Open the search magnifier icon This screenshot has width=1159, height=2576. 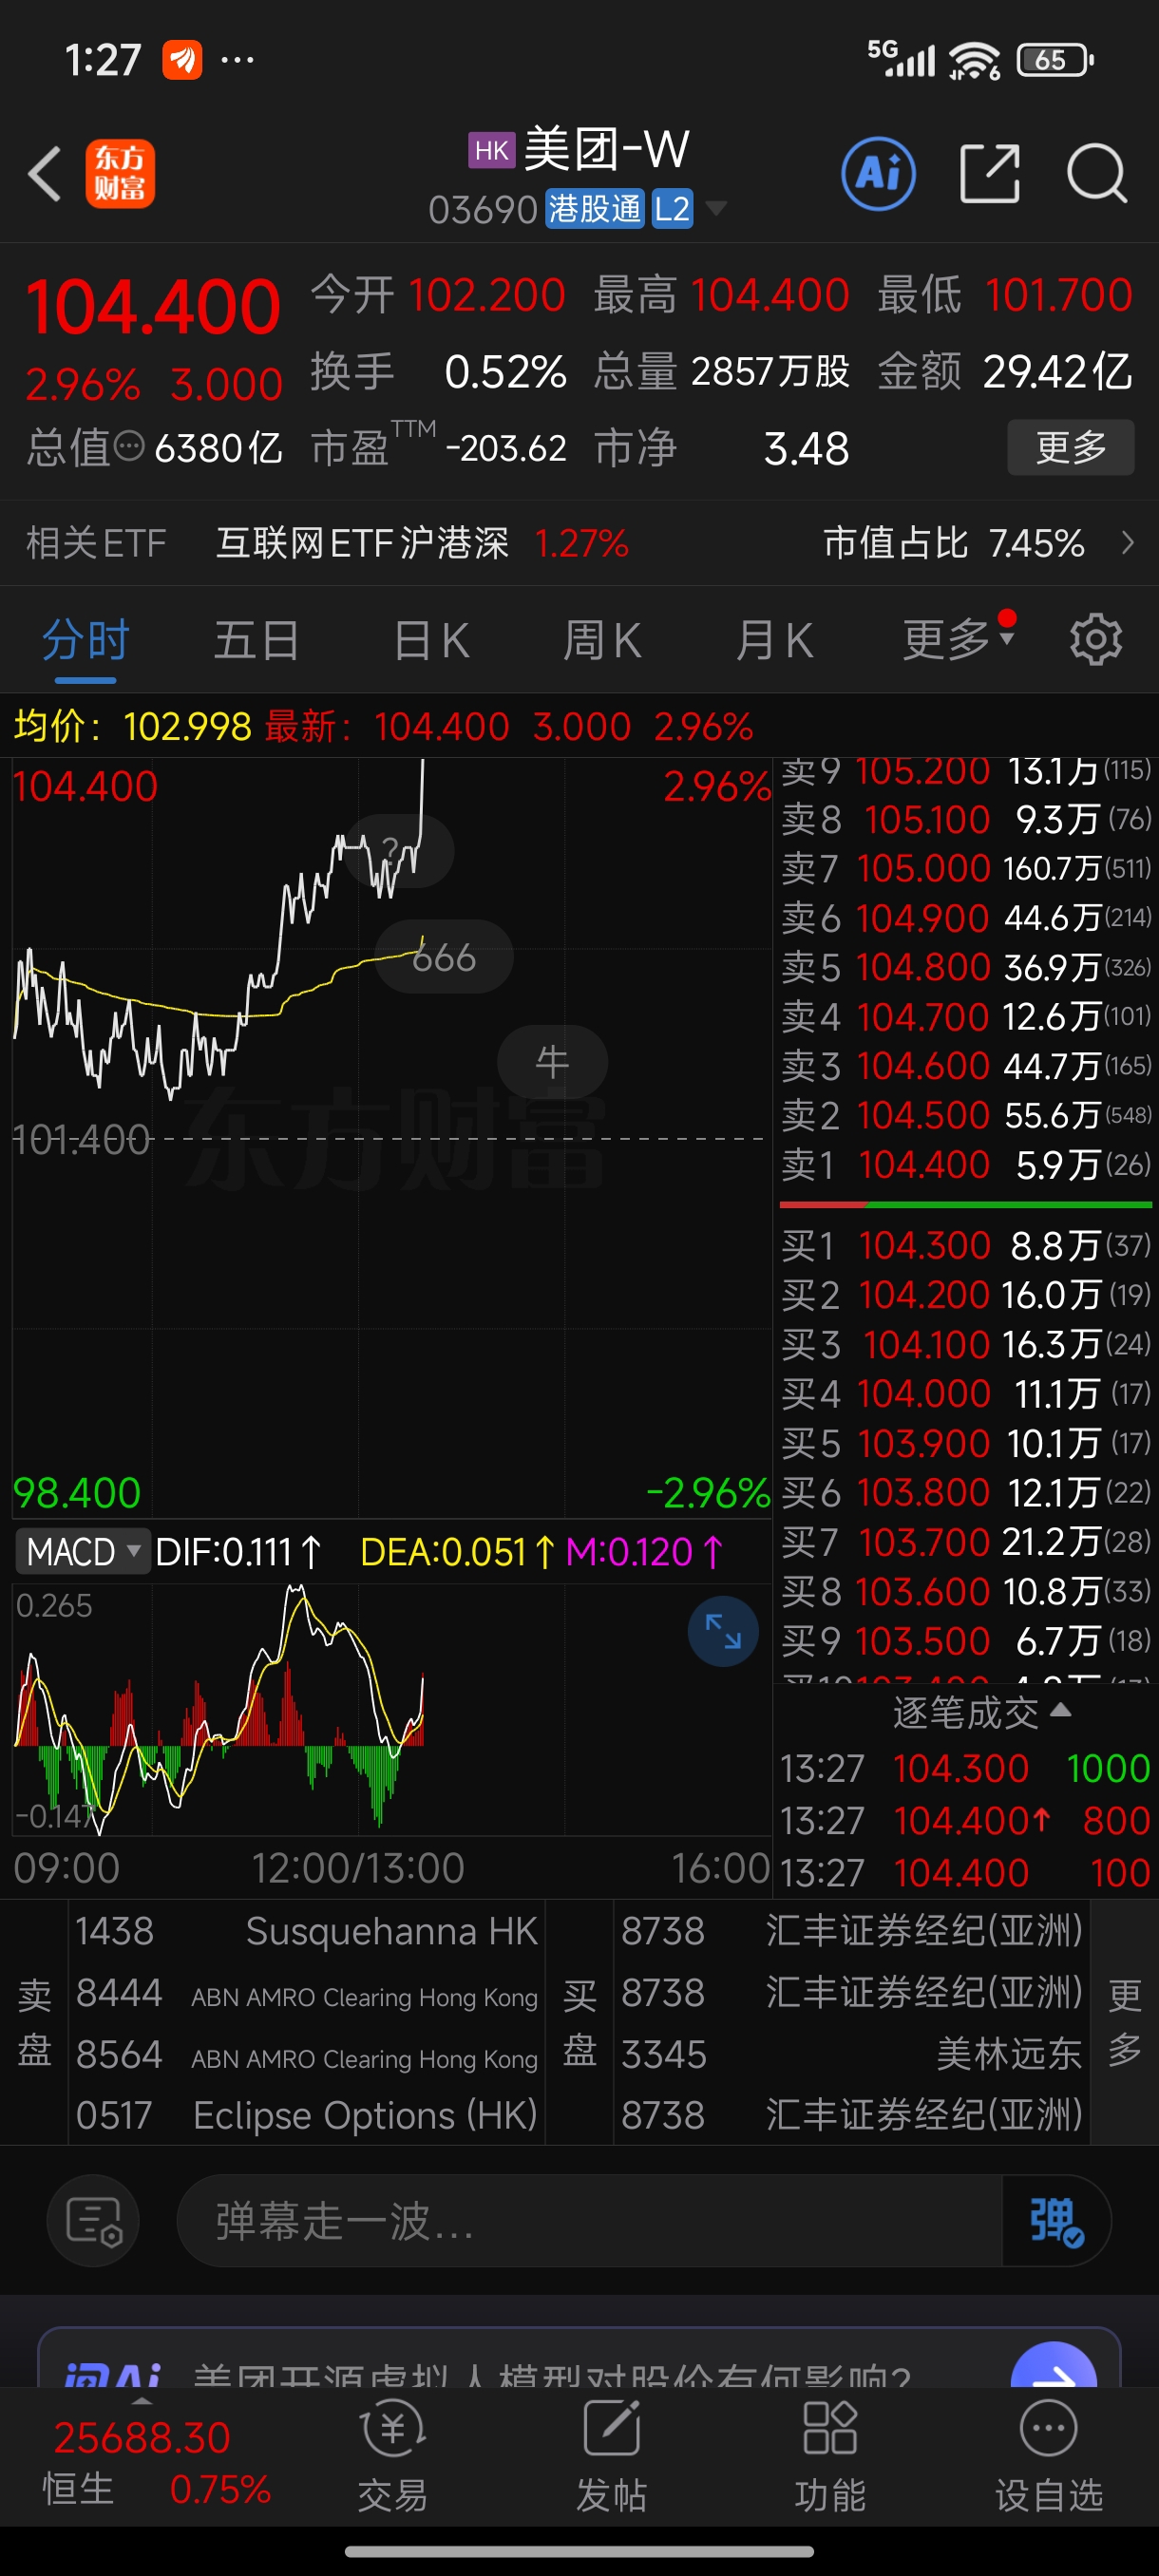point(1097,173)
